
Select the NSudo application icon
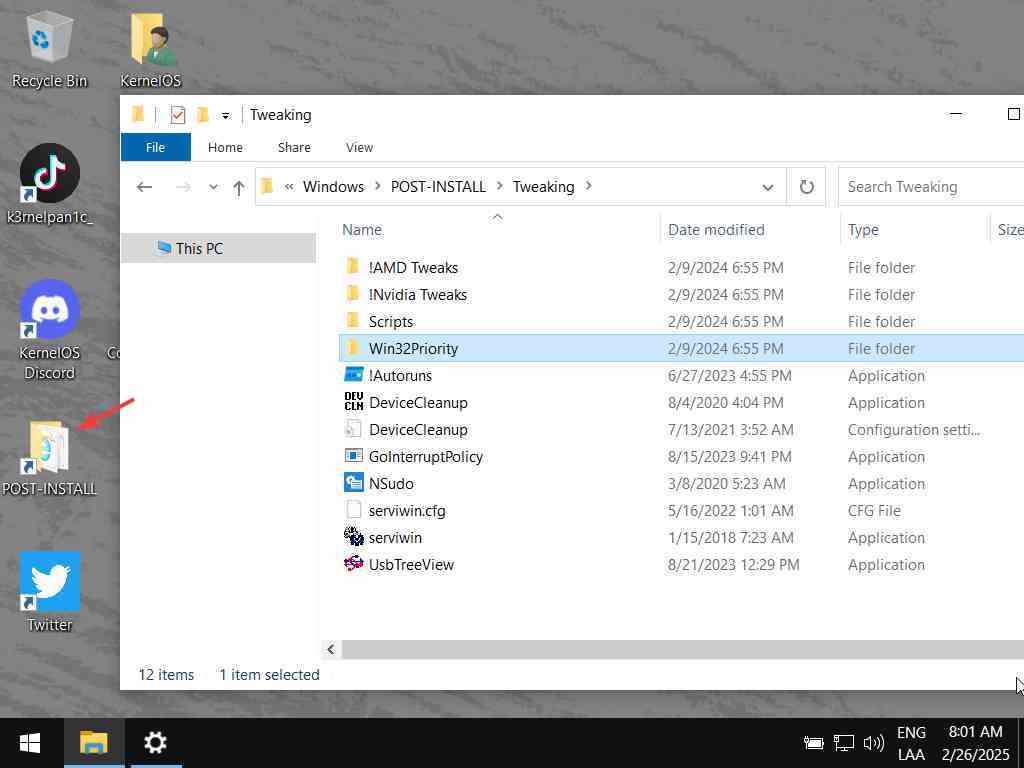tap(353, 483)
